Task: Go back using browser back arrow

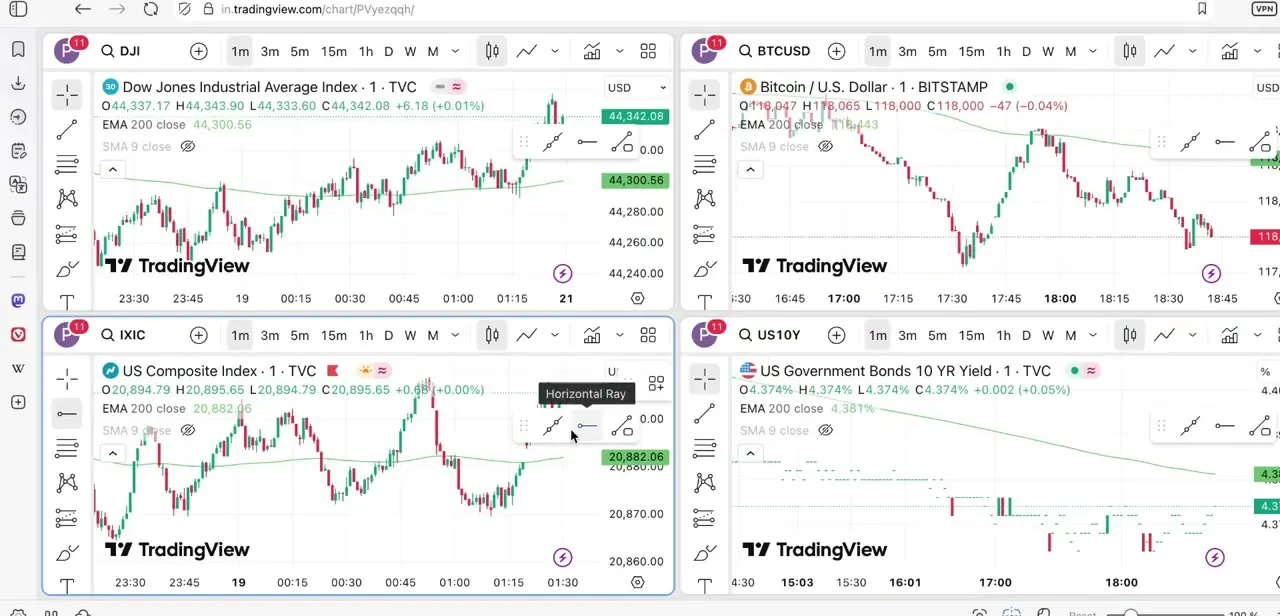Action: (x=83, y=9)
